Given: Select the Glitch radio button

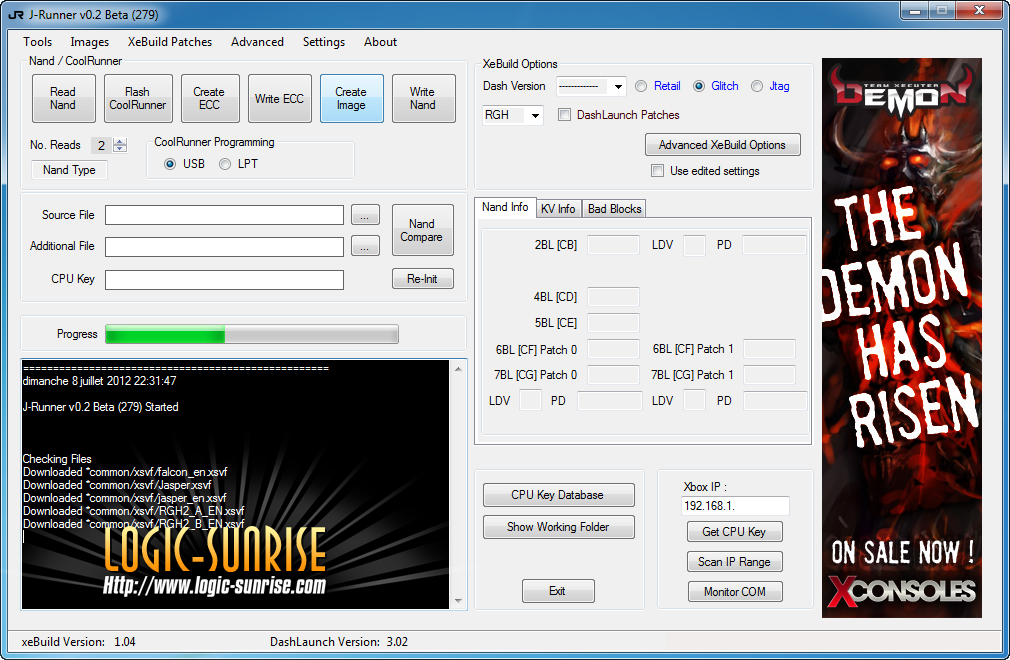Looking at the screenshot, I should tap(699, 86).
